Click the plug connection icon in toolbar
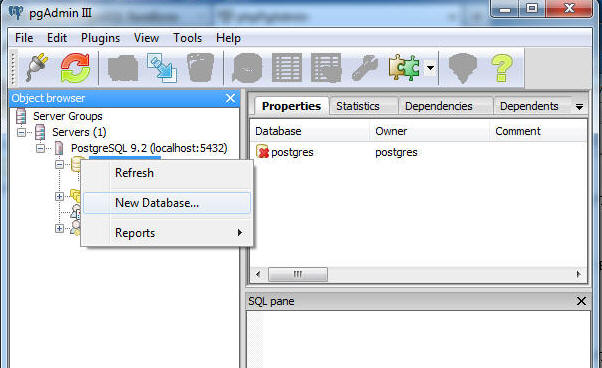The width and height of the screenshot is (602, 368). pos(37,68)
